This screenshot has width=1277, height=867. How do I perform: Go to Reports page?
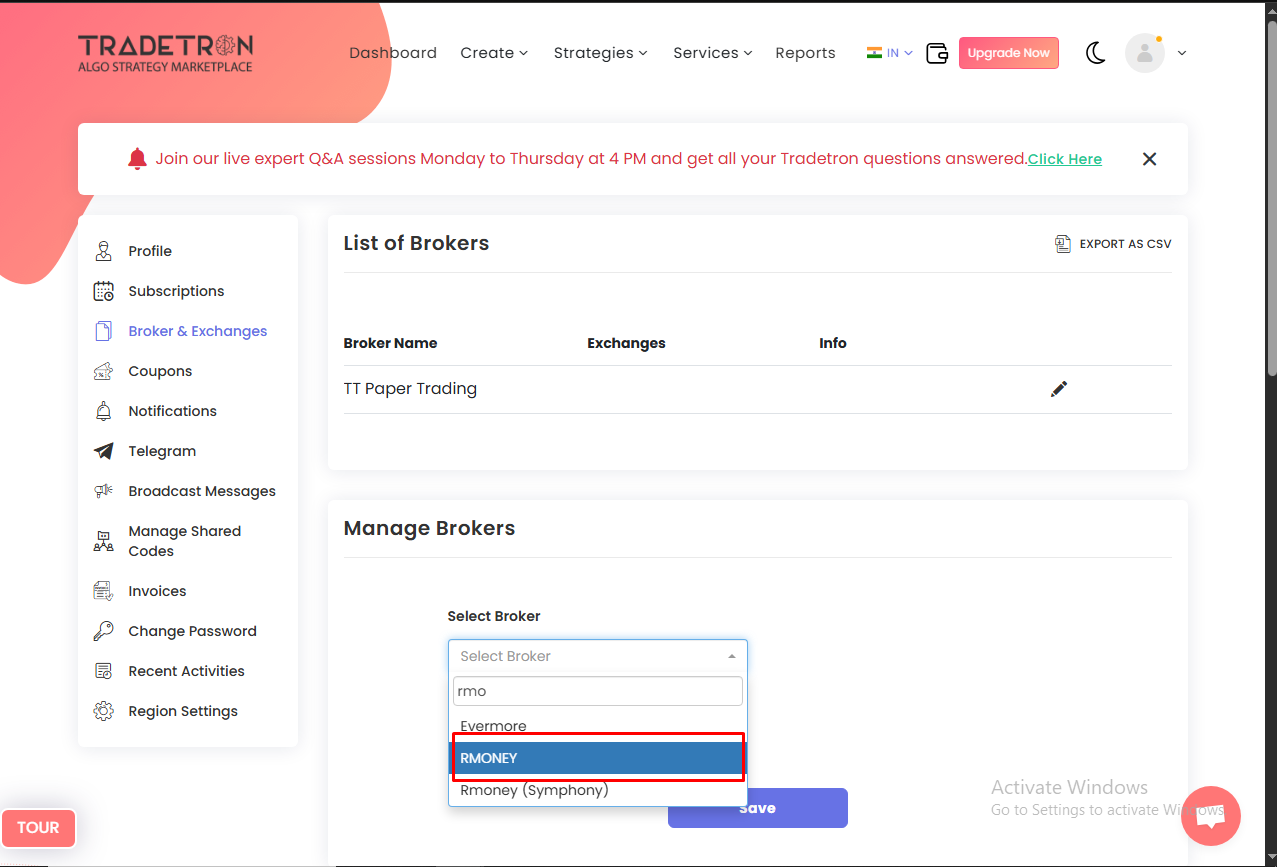(805, 53)
